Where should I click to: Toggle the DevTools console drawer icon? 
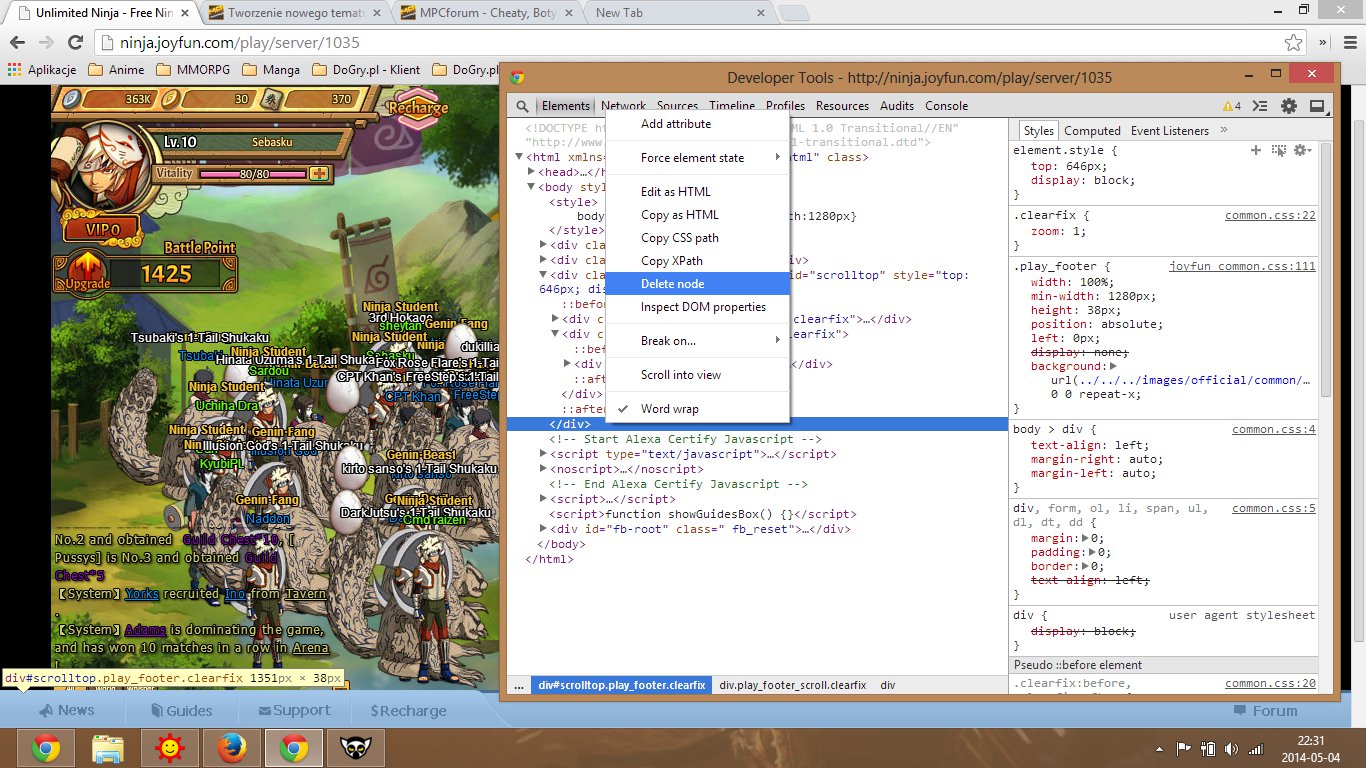click(x=1261, y=106)
